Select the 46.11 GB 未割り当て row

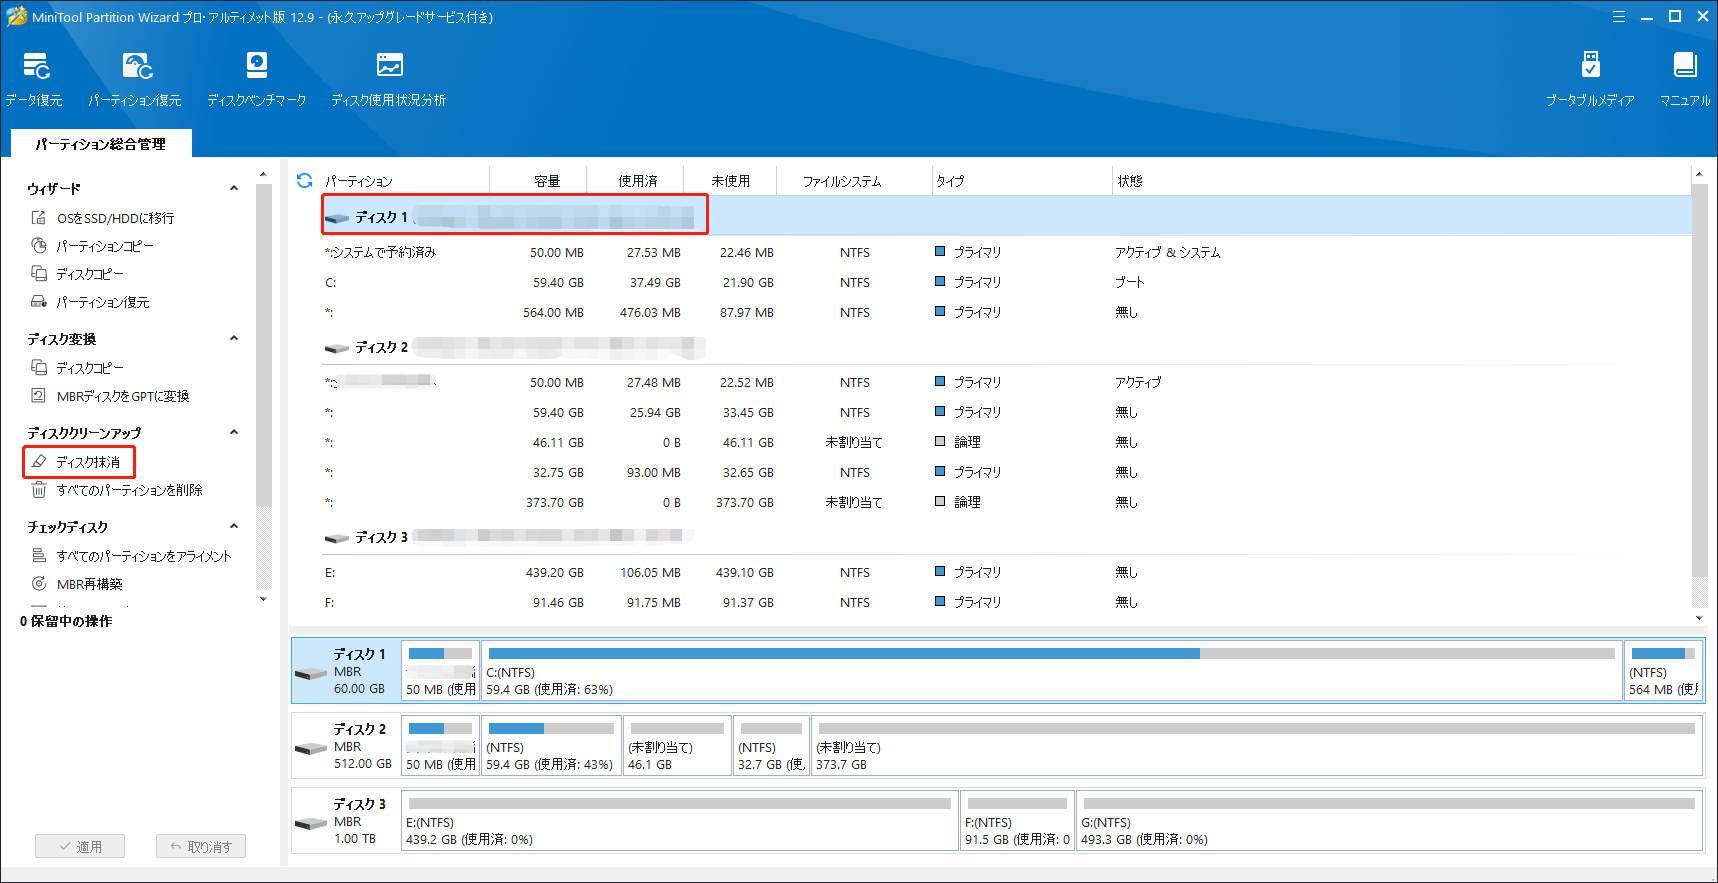1005,442
